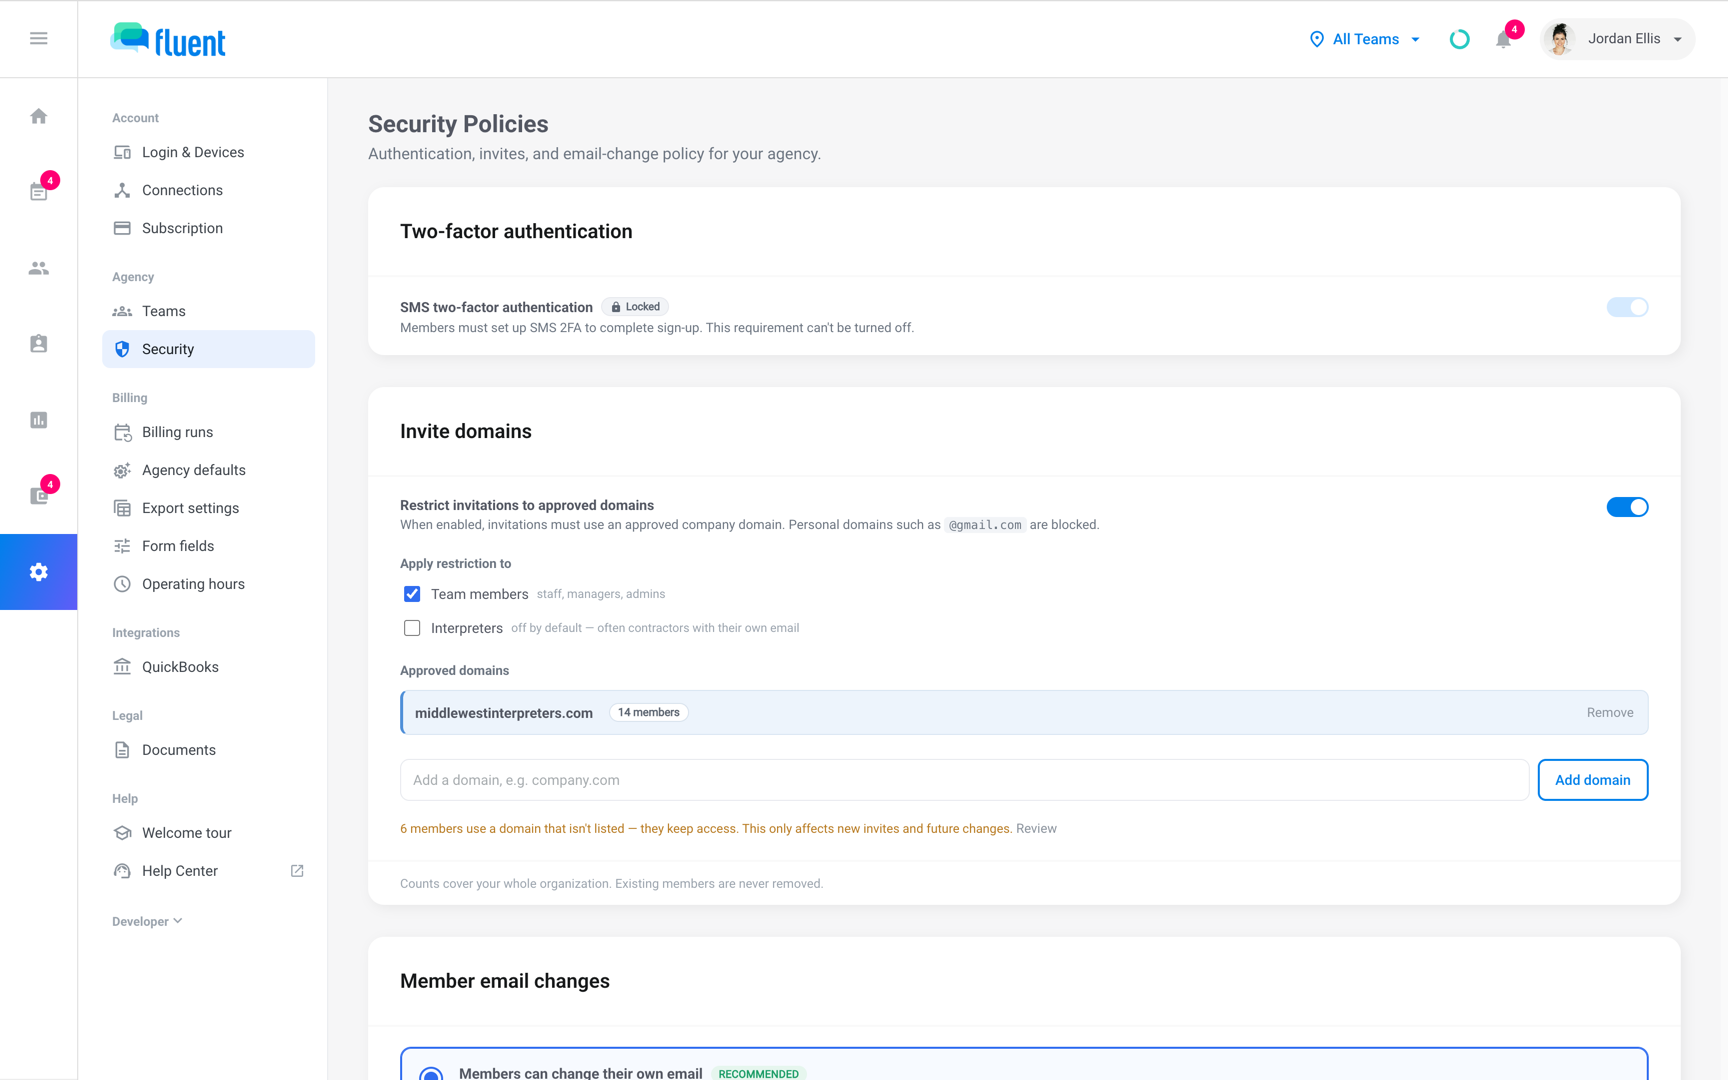Screen dimensions: 1728x1080
Task: Toggle the locked SMS two-factor switch
Action: pyautogui.click(x=1627, y=307)
